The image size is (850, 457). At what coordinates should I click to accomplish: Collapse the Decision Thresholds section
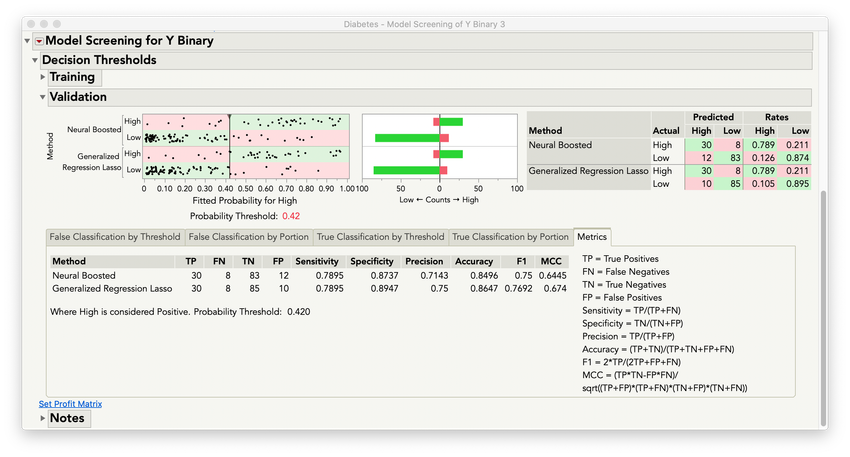[35, 60]
